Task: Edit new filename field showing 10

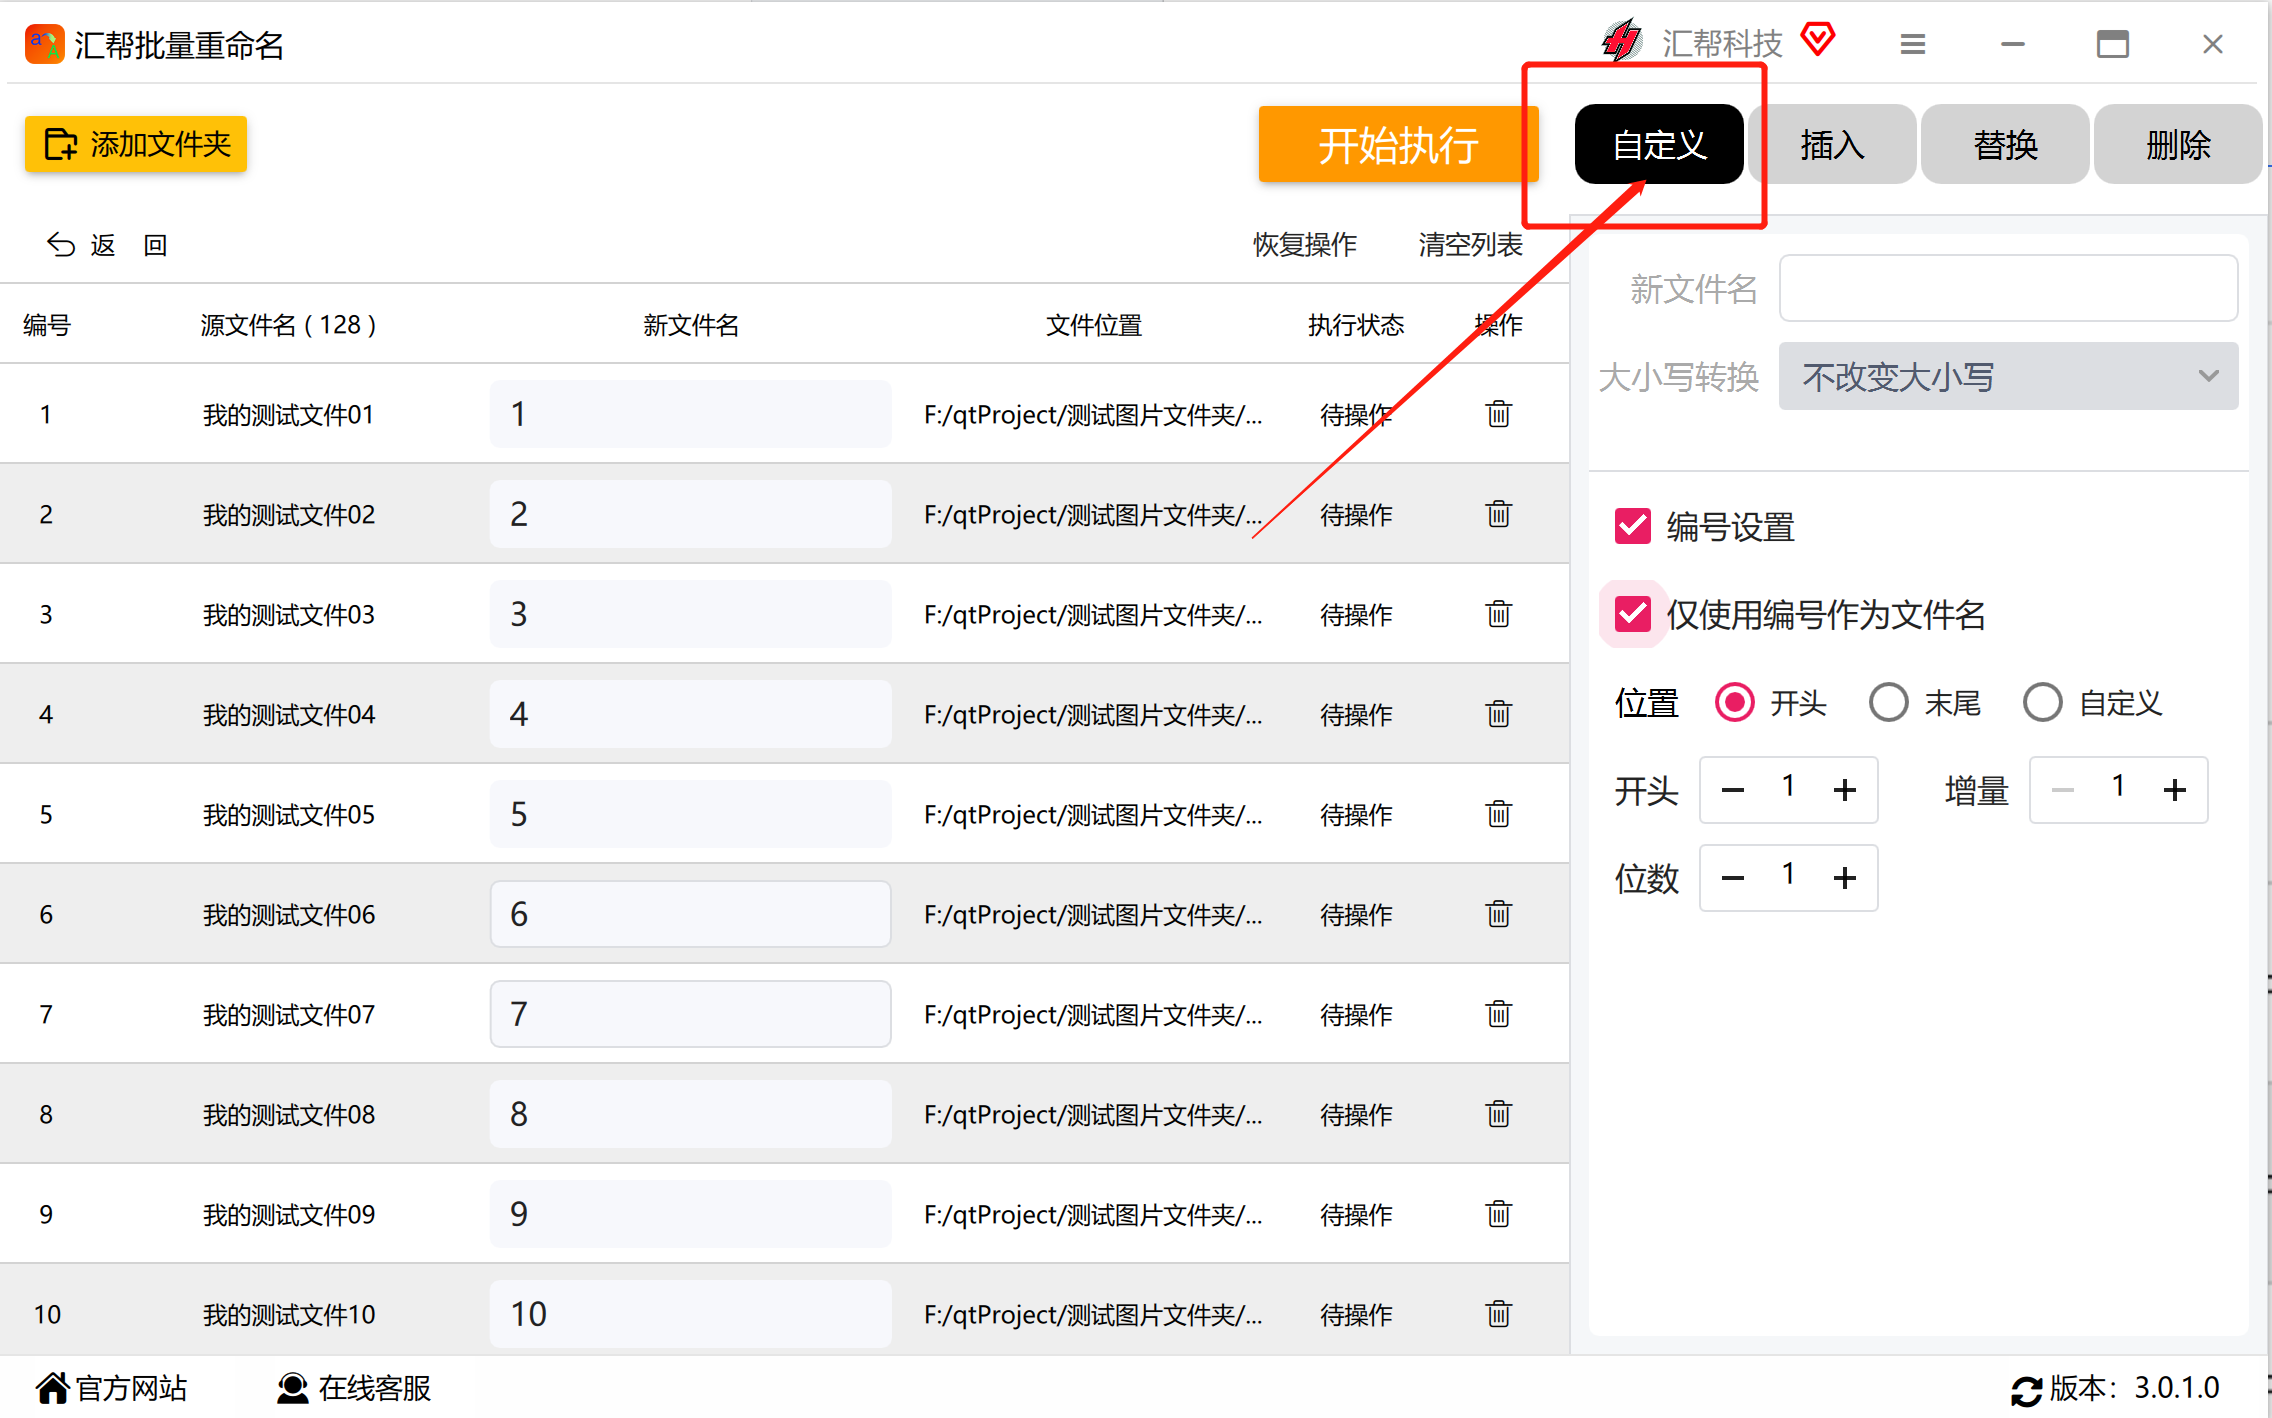Action: tap(690, 1314)
